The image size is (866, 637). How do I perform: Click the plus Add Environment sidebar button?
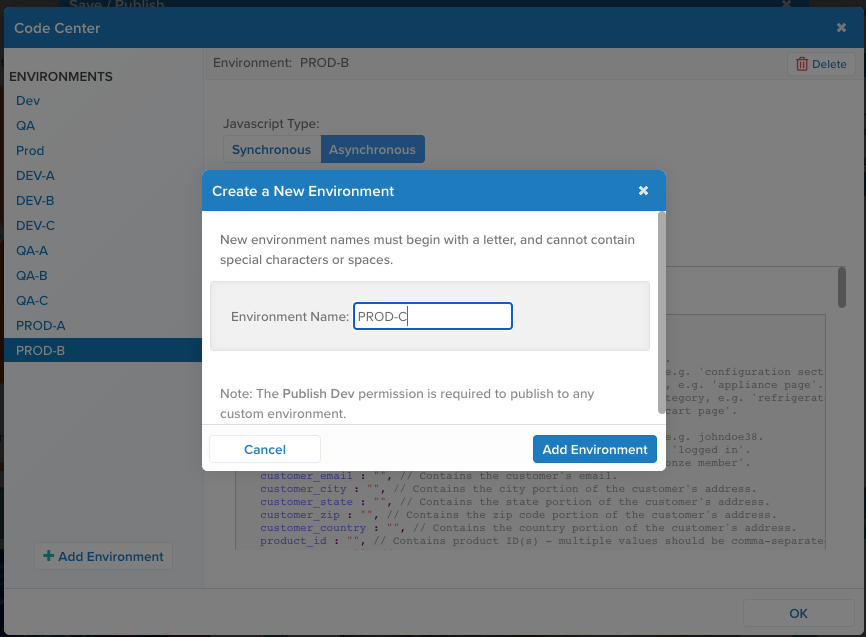(x=103, y=557)
